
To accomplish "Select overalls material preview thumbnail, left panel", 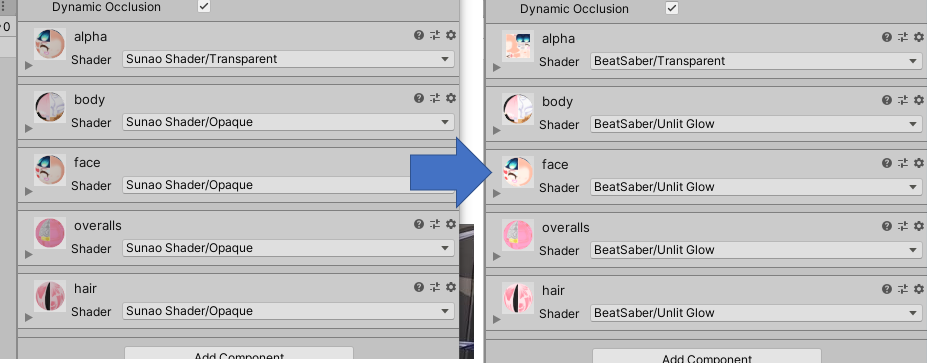I will pyautogui.click(x=50, y=233).
